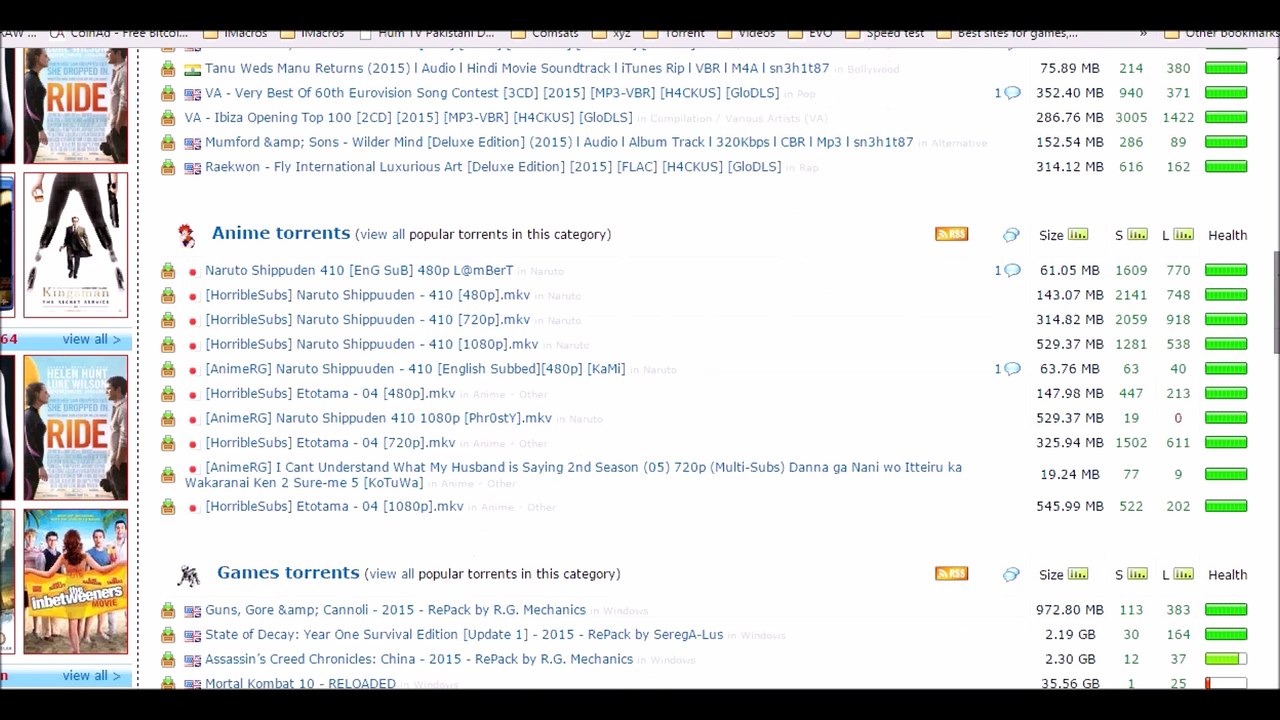Screen dimensions: 1280x720
Task: Open HorribleSubs Naruto Shippuuden 410 [720p] torrent
Action: pos(367,319)
